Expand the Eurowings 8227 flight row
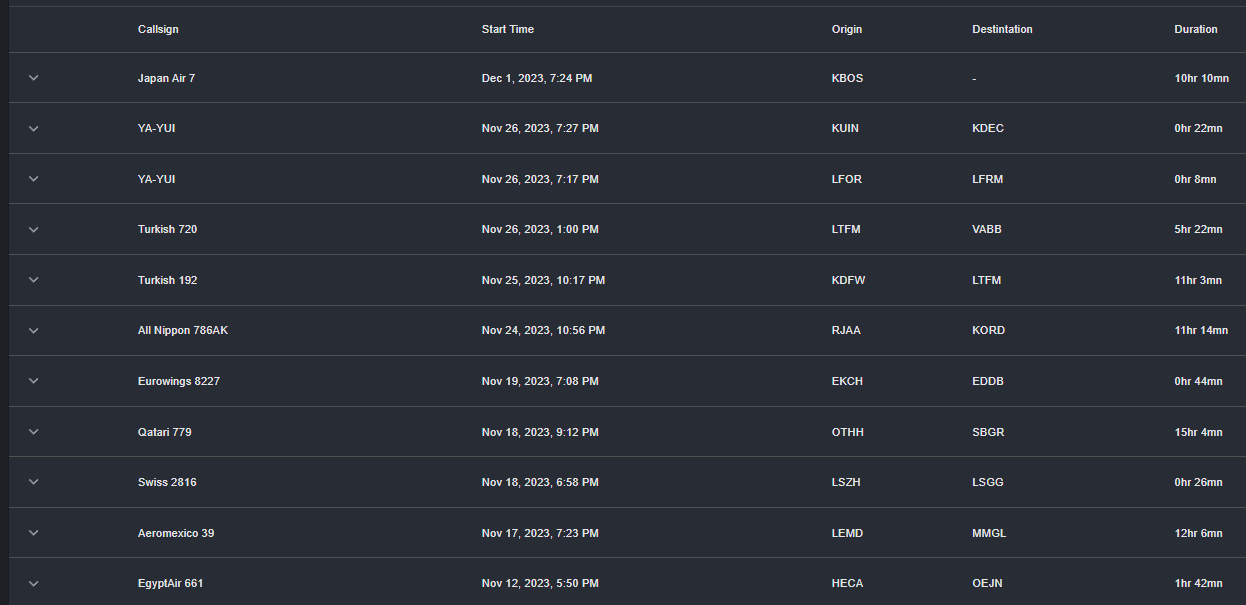The image size is (1246, 605). [33, 381]
